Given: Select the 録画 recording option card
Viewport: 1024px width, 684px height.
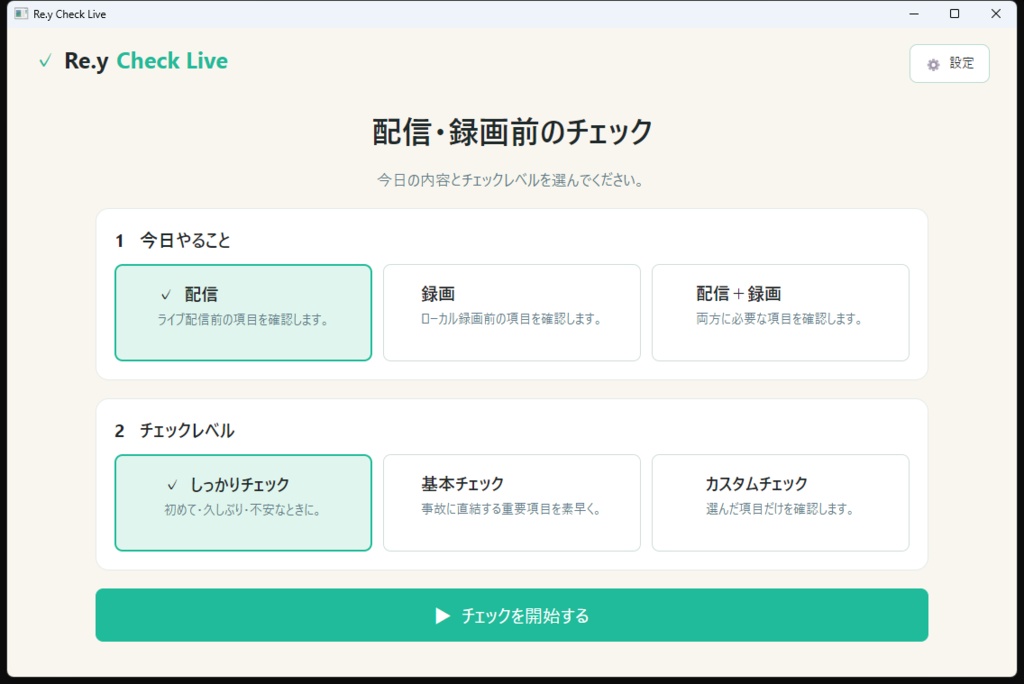Looking at the screenshot, I should [x=511, y=312].
